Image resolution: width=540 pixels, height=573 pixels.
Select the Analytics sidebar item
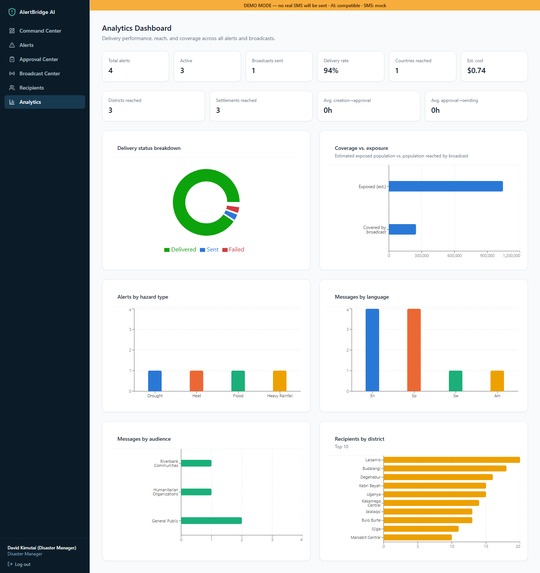coord(45,102)
